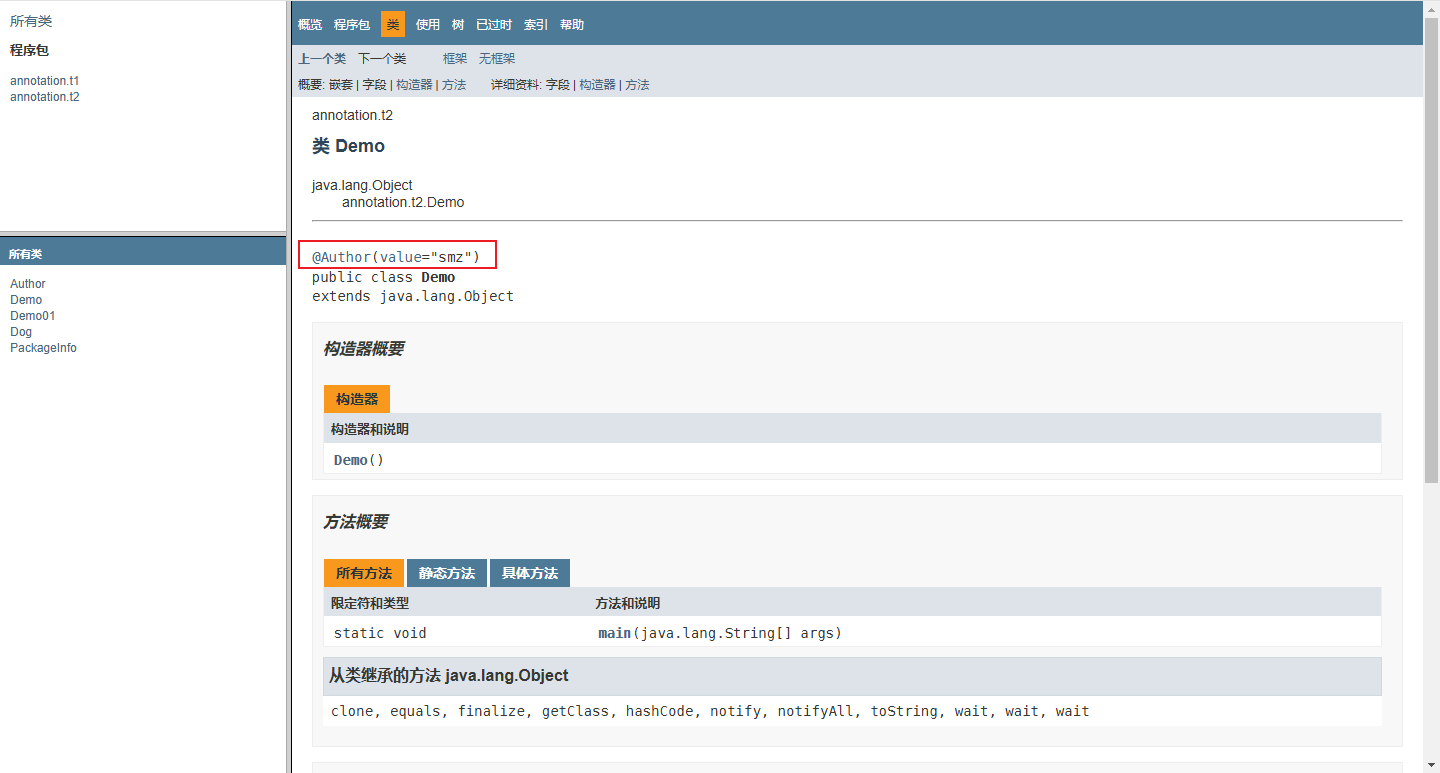Screen dimensions: 1440x773
Task: Click the inherited methods list clone, equals, finalize
Action: pos(710,712)
